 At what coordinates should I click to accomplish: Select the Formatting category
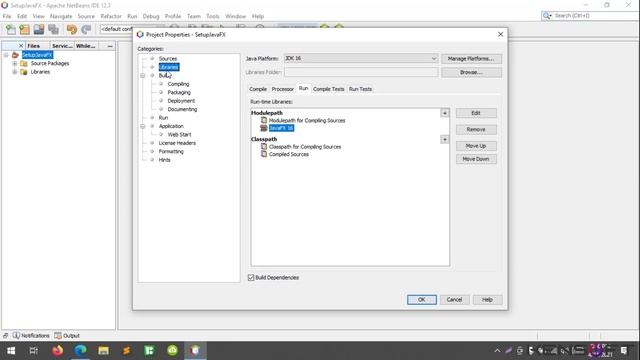(171, 151)
